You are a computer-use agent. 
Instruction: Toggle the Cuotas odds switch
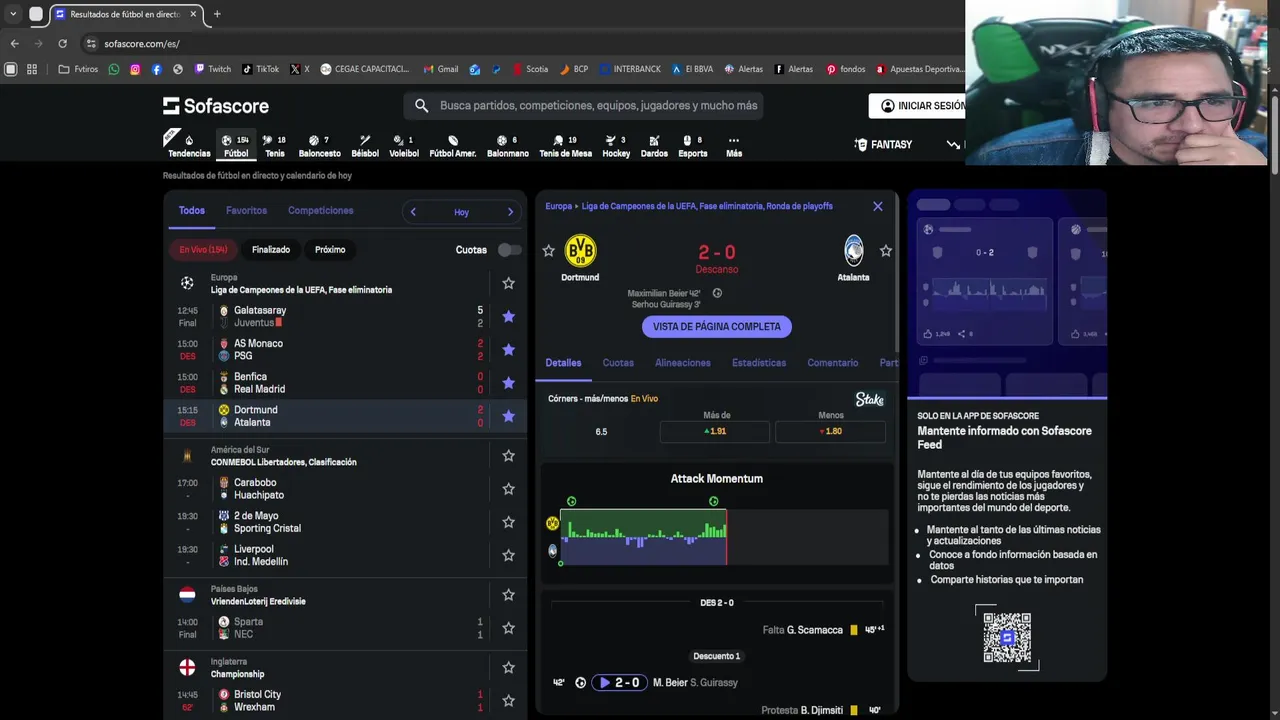tap(509, 250)
